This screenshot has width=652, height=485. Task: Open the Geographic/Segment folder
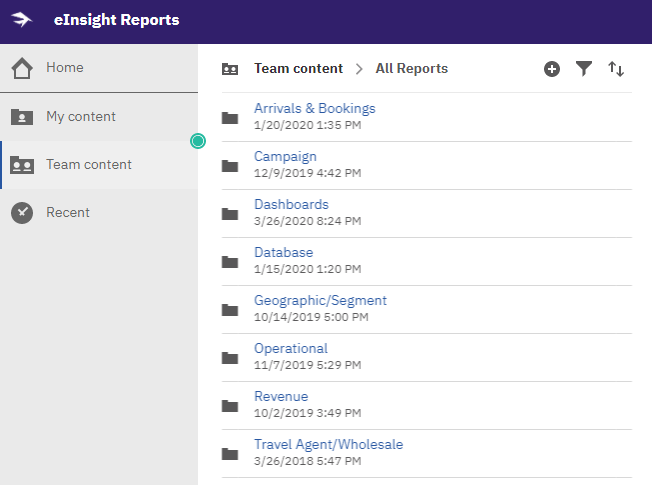click(x=320, y=300)
